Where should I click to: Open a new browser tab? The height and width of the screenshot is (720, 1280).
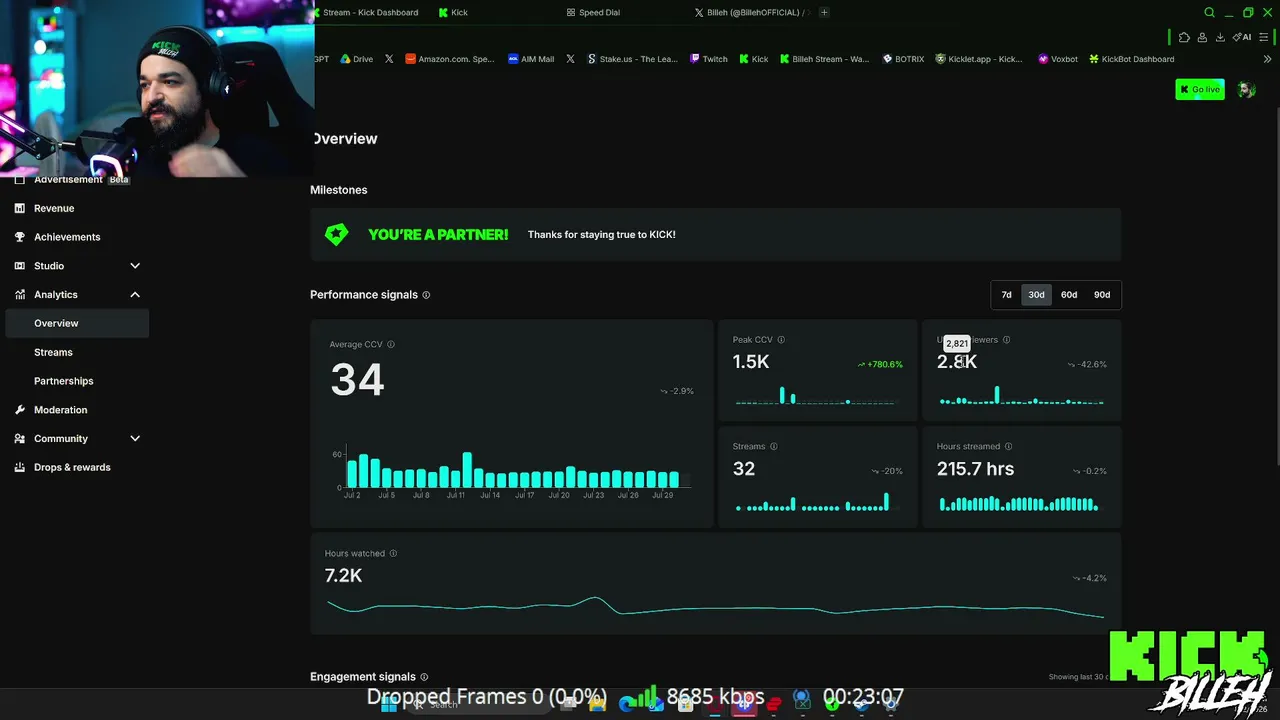point(824,12)
